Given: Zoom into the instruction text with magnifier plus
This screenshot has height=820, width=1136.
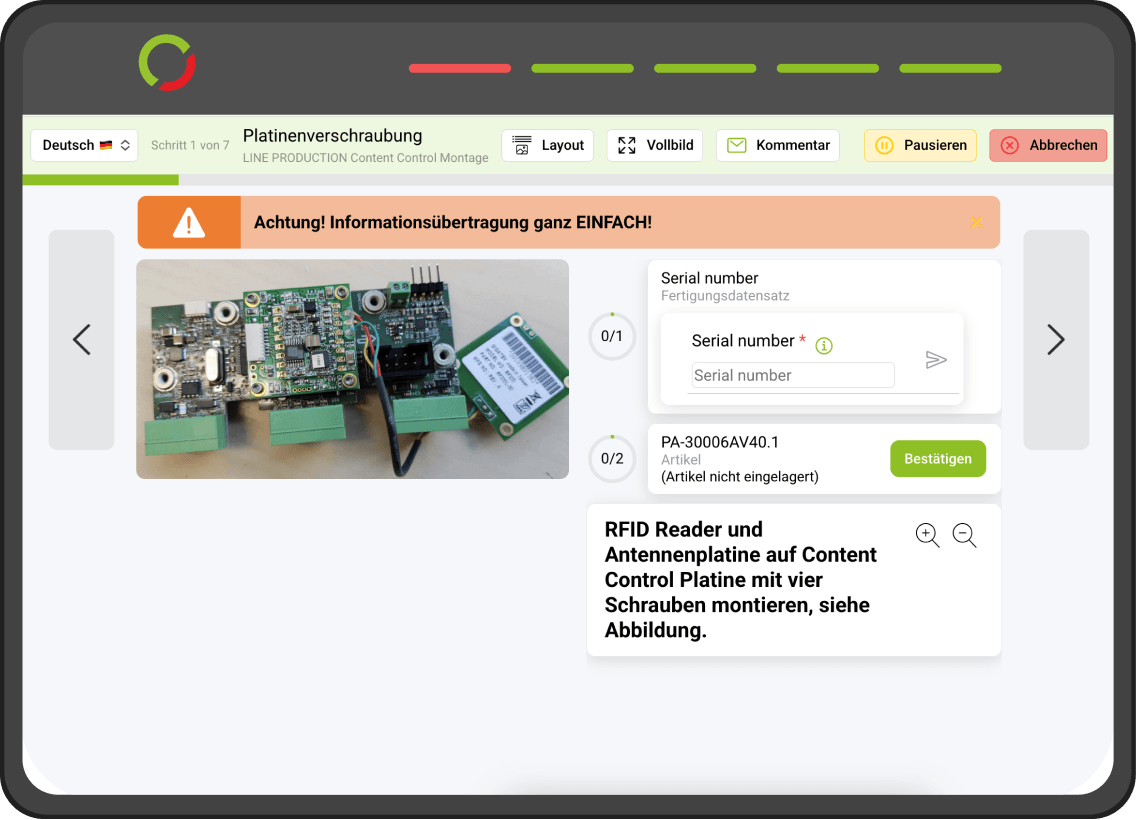Looking at the screenshot, I should coord(927,535).
